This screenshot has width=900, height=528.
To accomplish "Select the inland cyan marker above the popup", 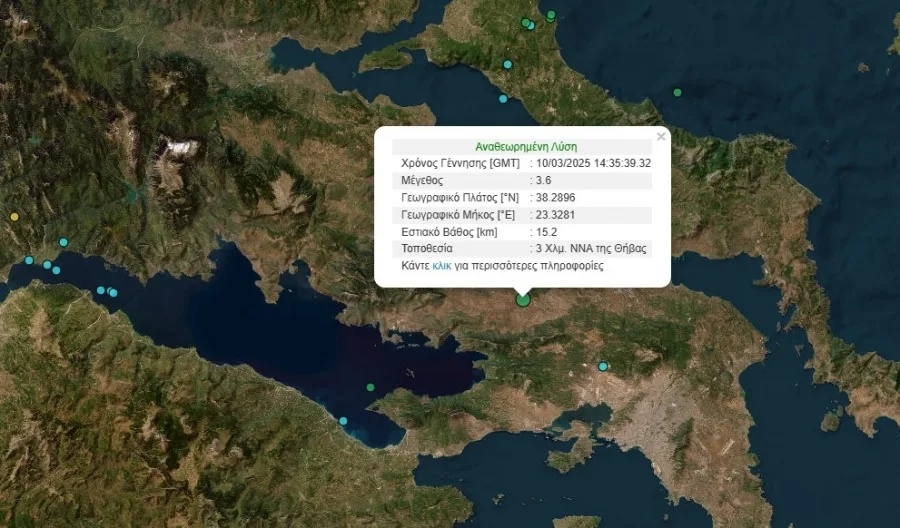I will coord(507,65).
